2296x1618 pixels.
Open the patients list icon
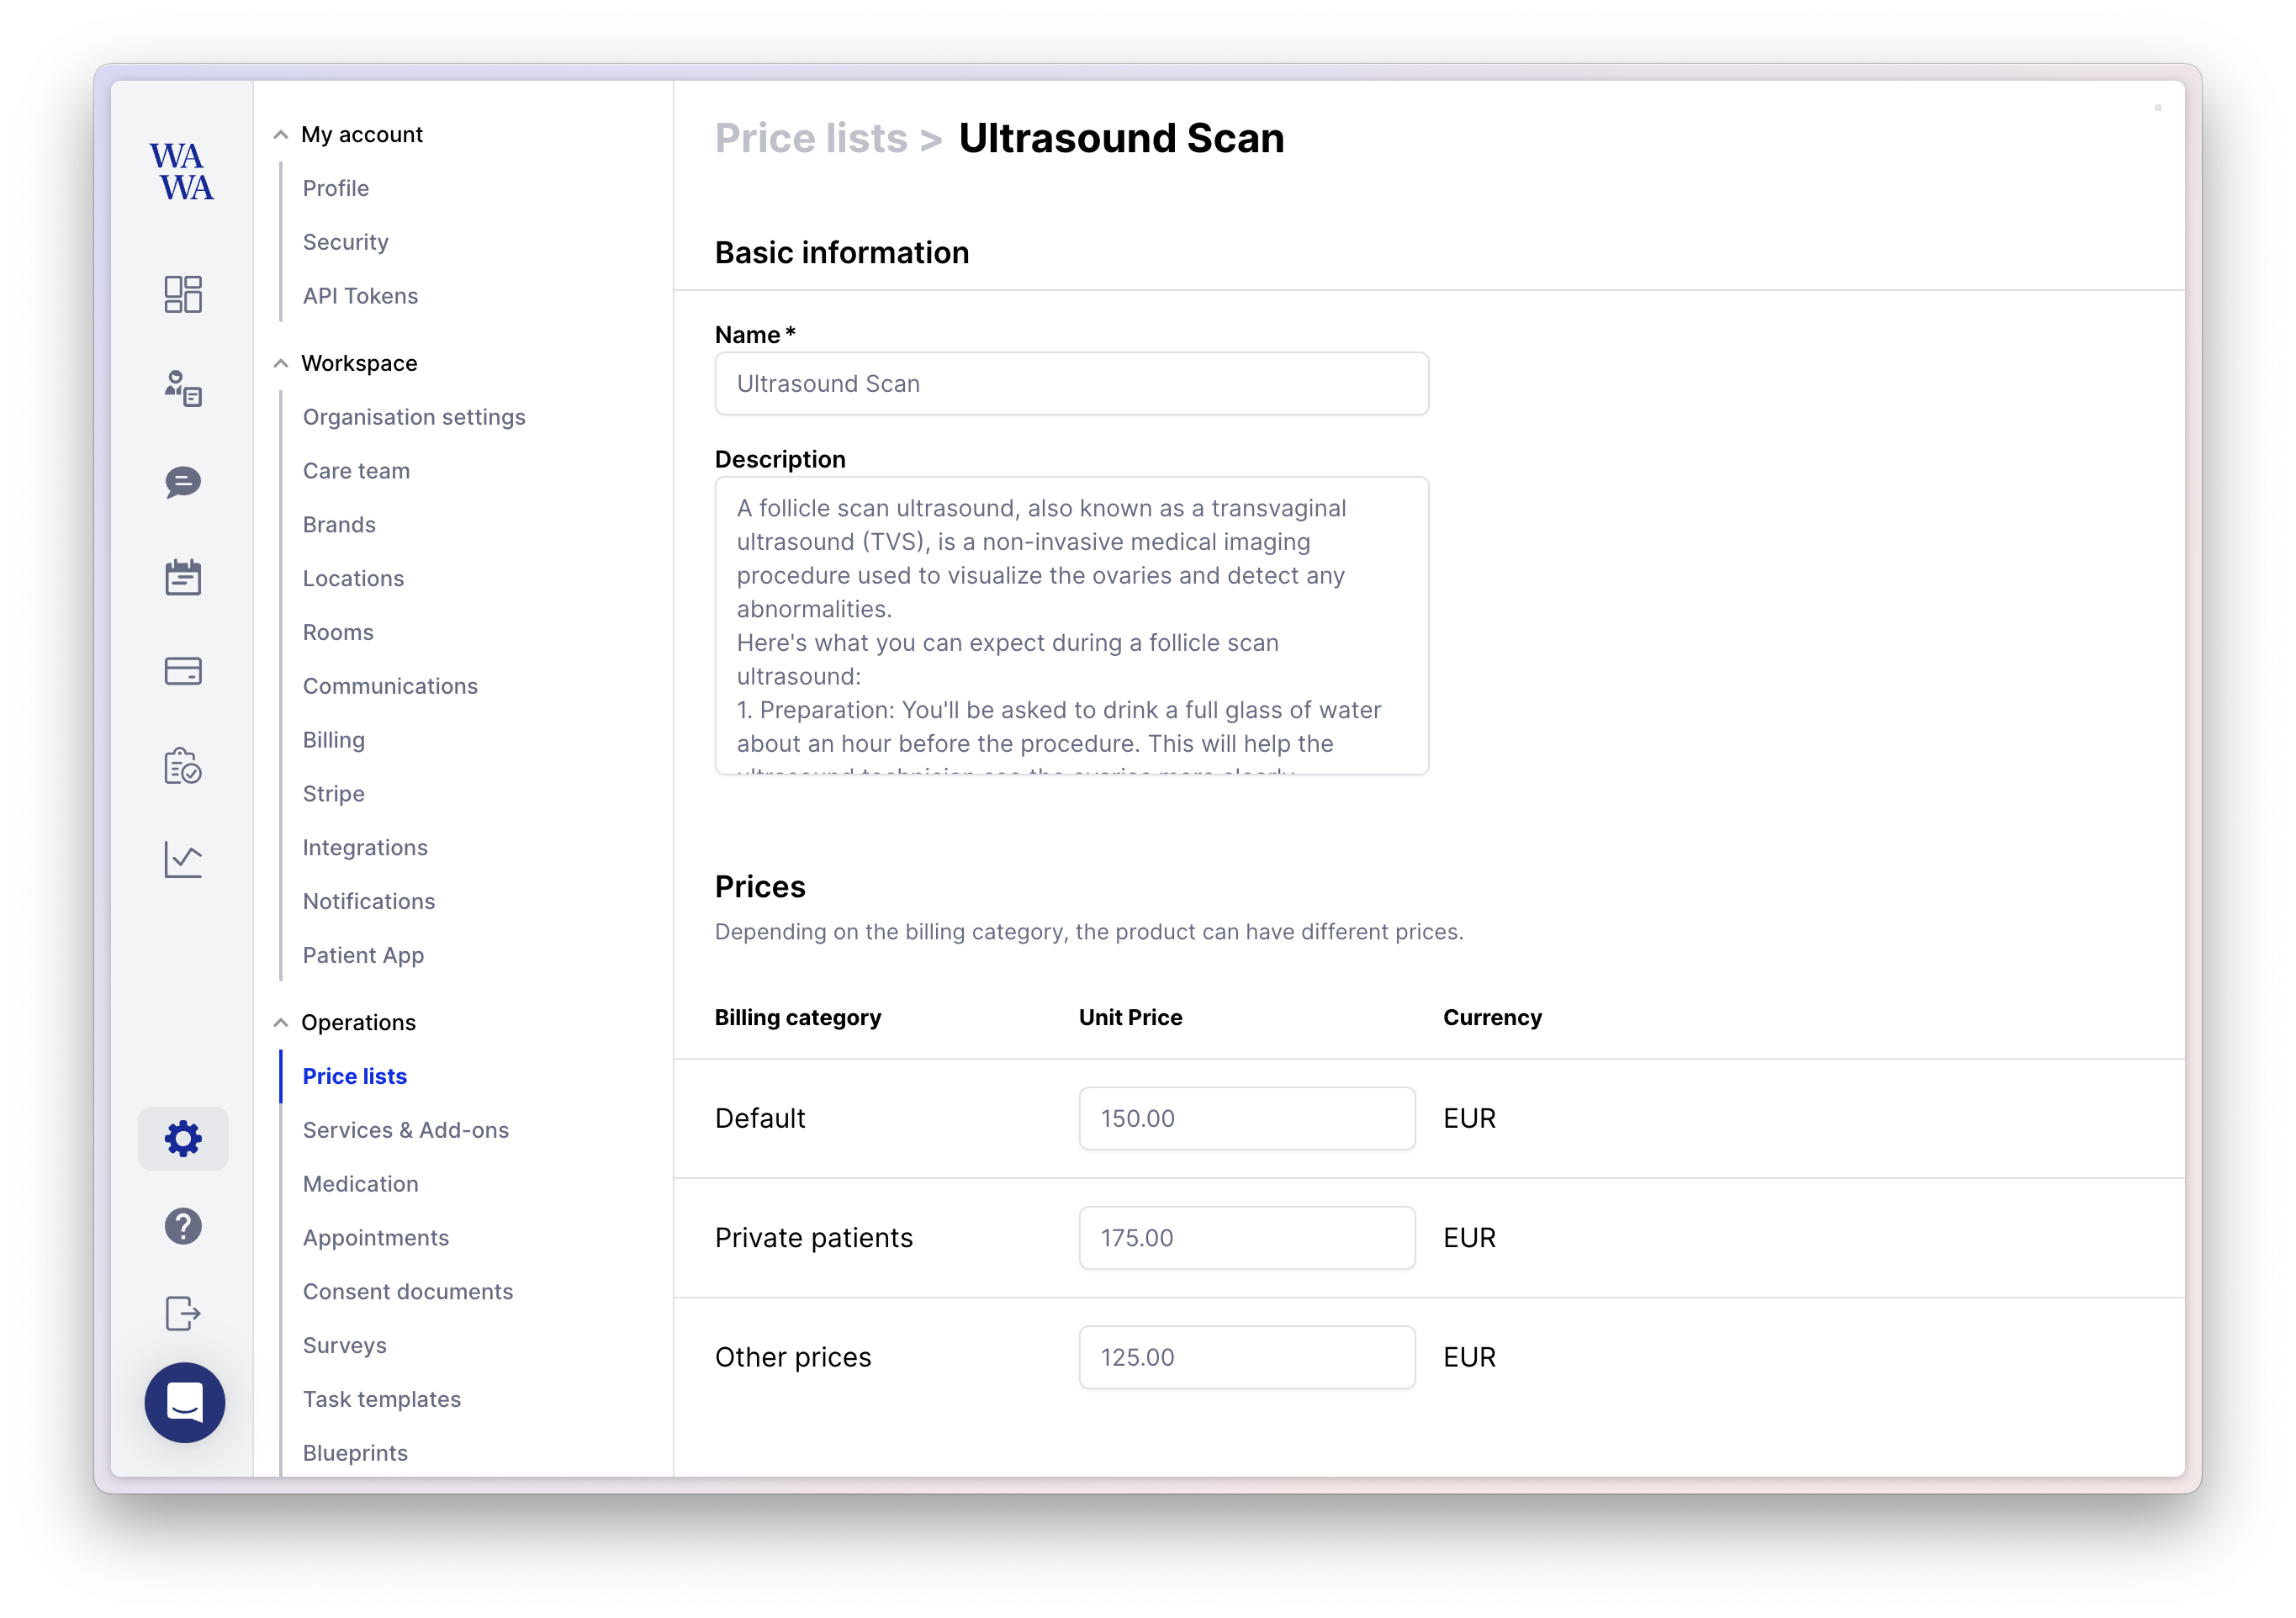(x=183, y=388)
